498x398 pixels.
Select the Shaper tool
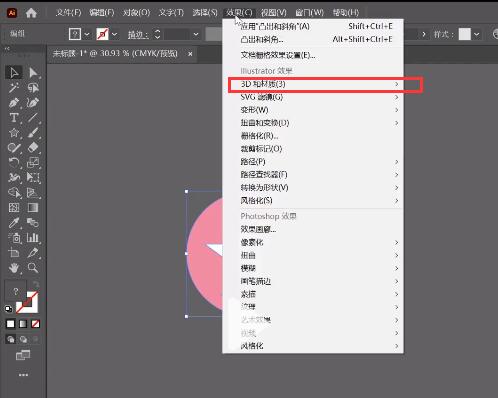14,148
